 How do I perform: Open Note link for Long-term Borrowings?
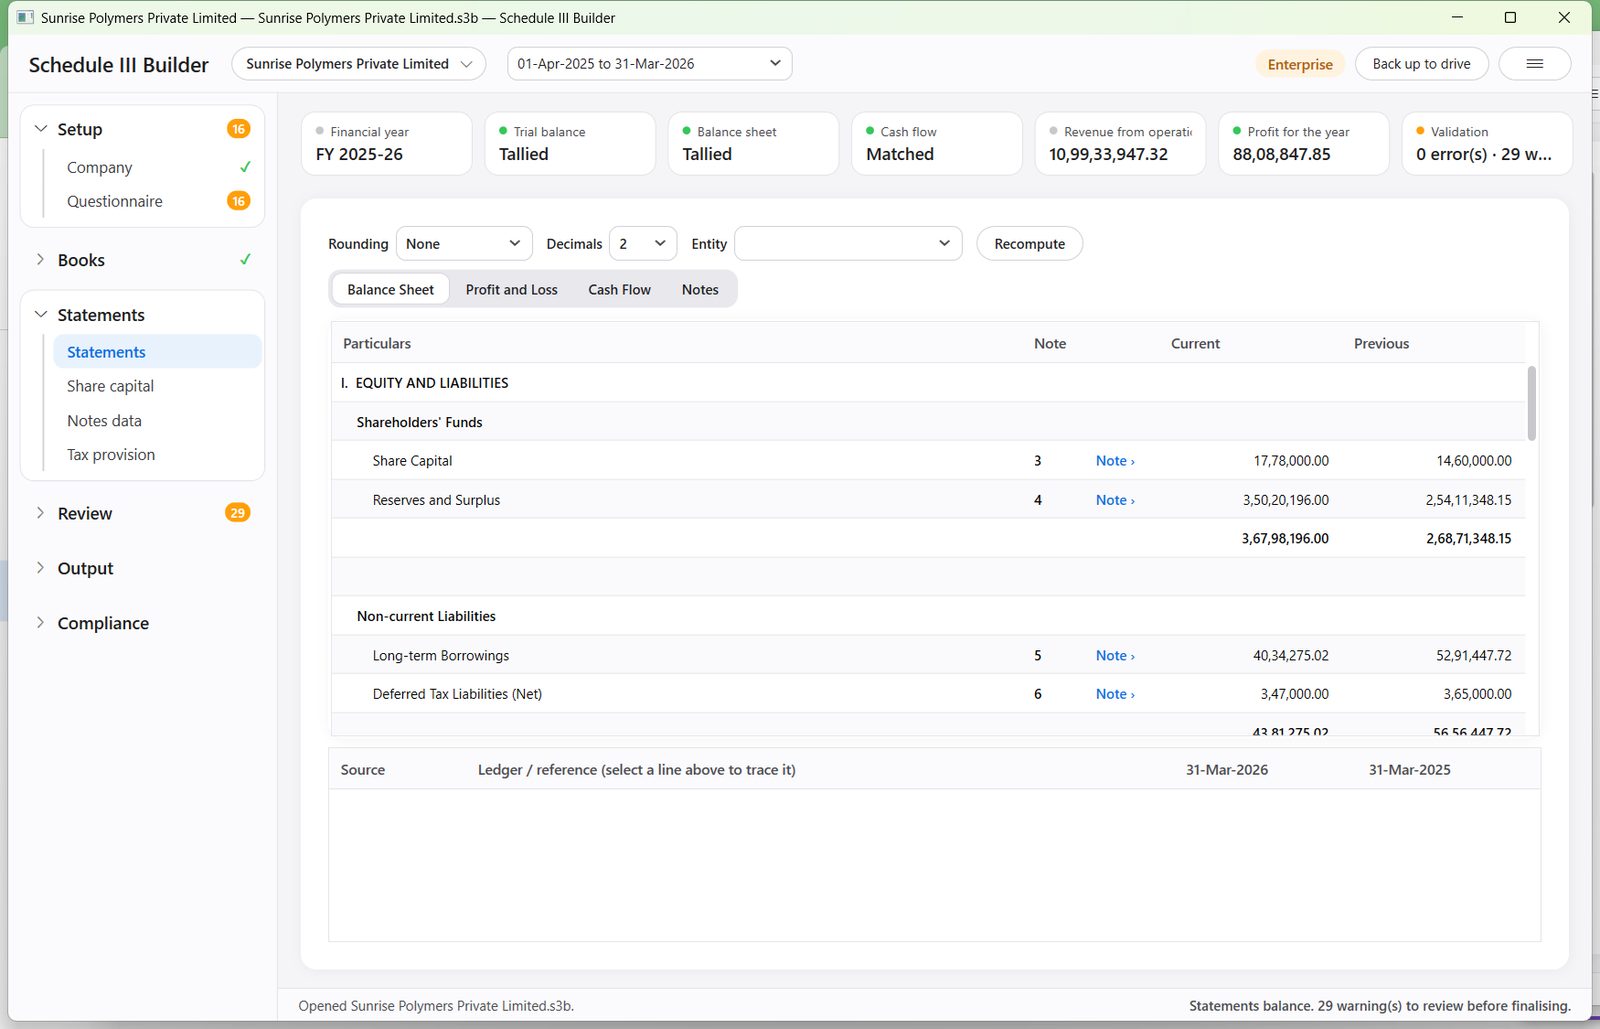pos(1115,656)
